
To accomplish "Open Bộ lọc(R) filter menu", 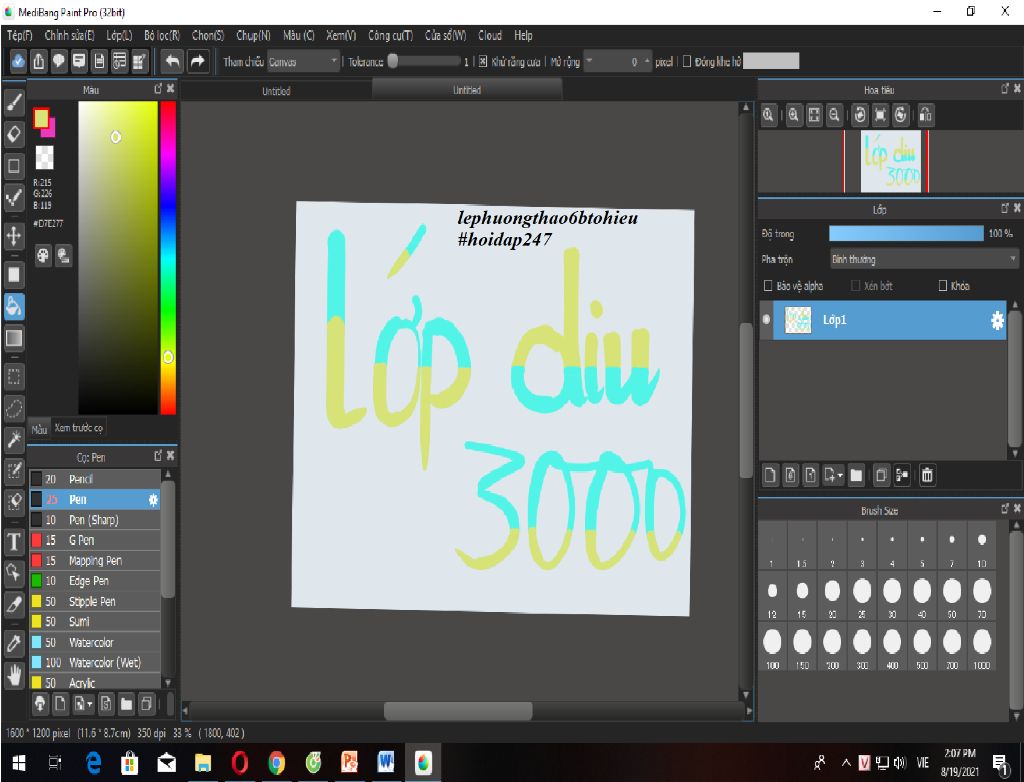I will [x=162, y=35].
